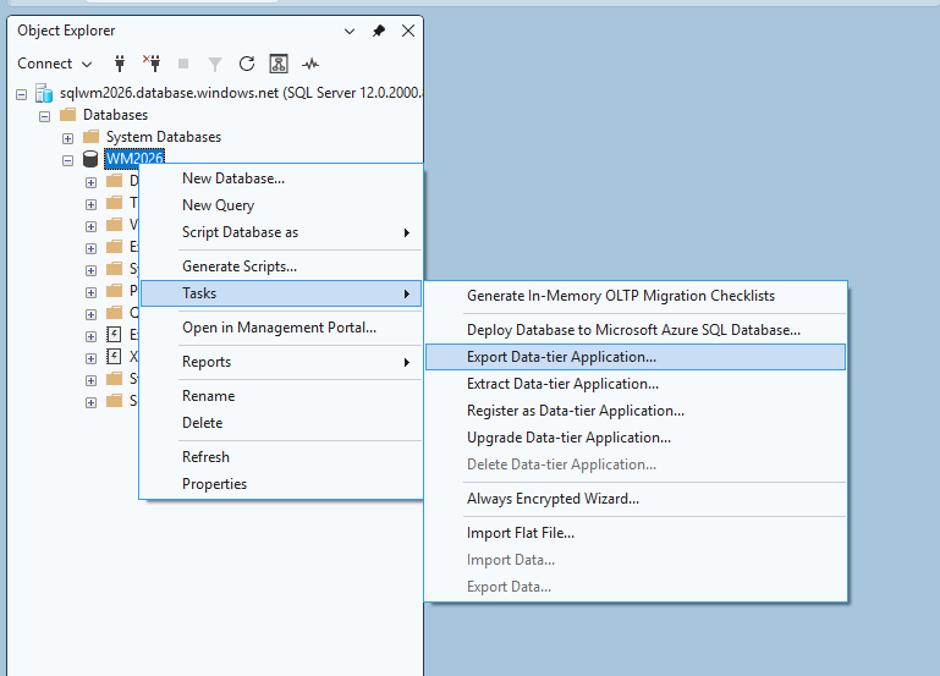Select the System Databases tree item
940x676 pixels.
coord(164,137)
